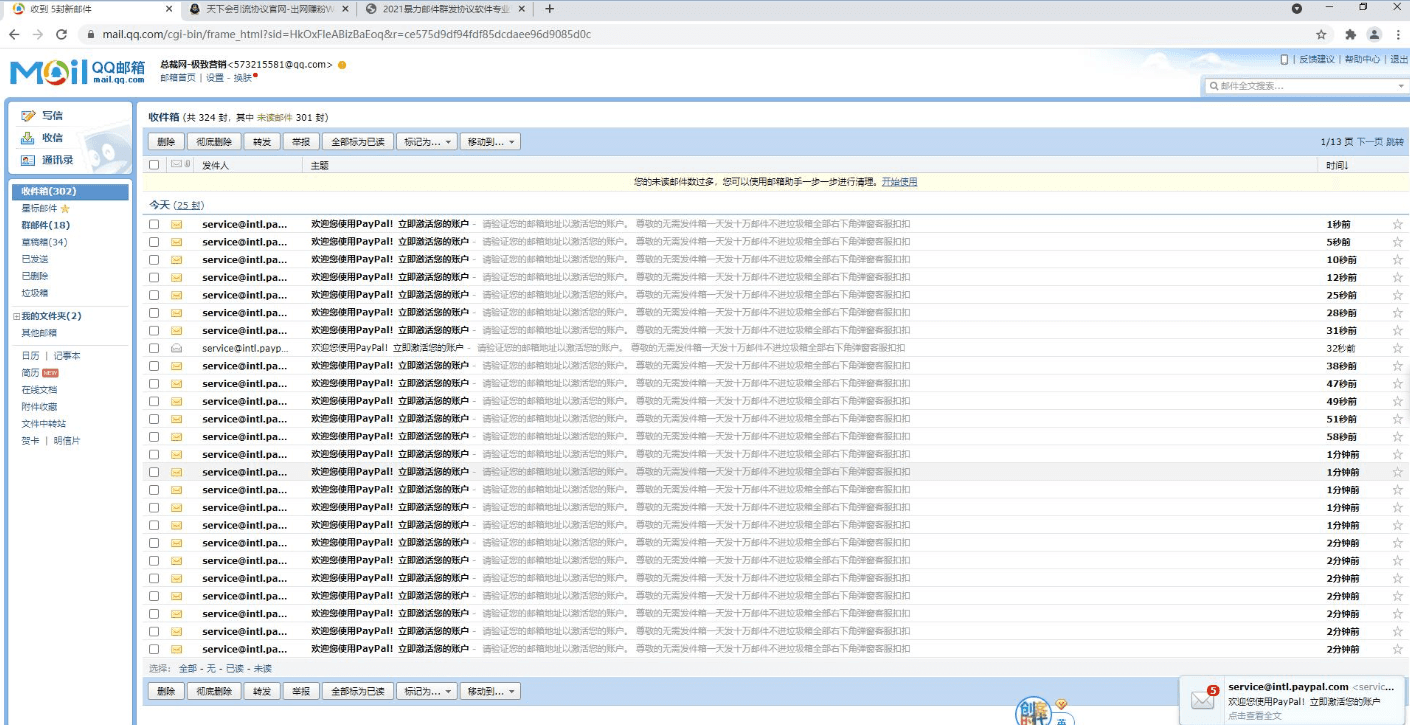Star the message received 1秒前
Image resolution: width=1410 pixels, height=727 pixels.
[x=1397, y=225]
